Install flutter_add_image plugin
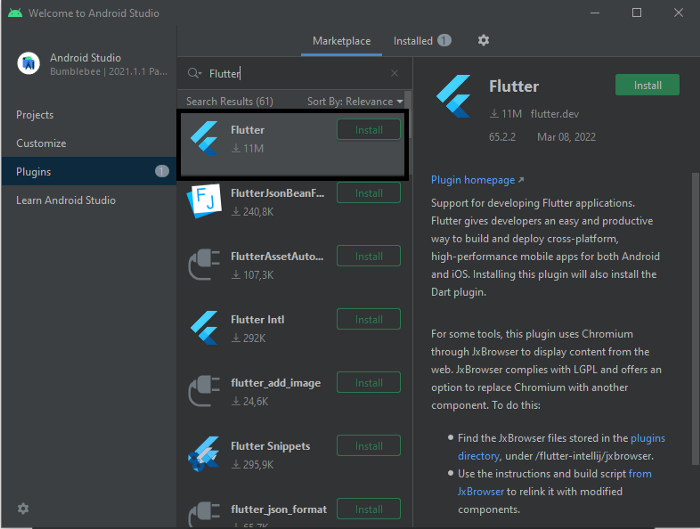Screen dimensions: 700x529 click(x=369, y=383)
